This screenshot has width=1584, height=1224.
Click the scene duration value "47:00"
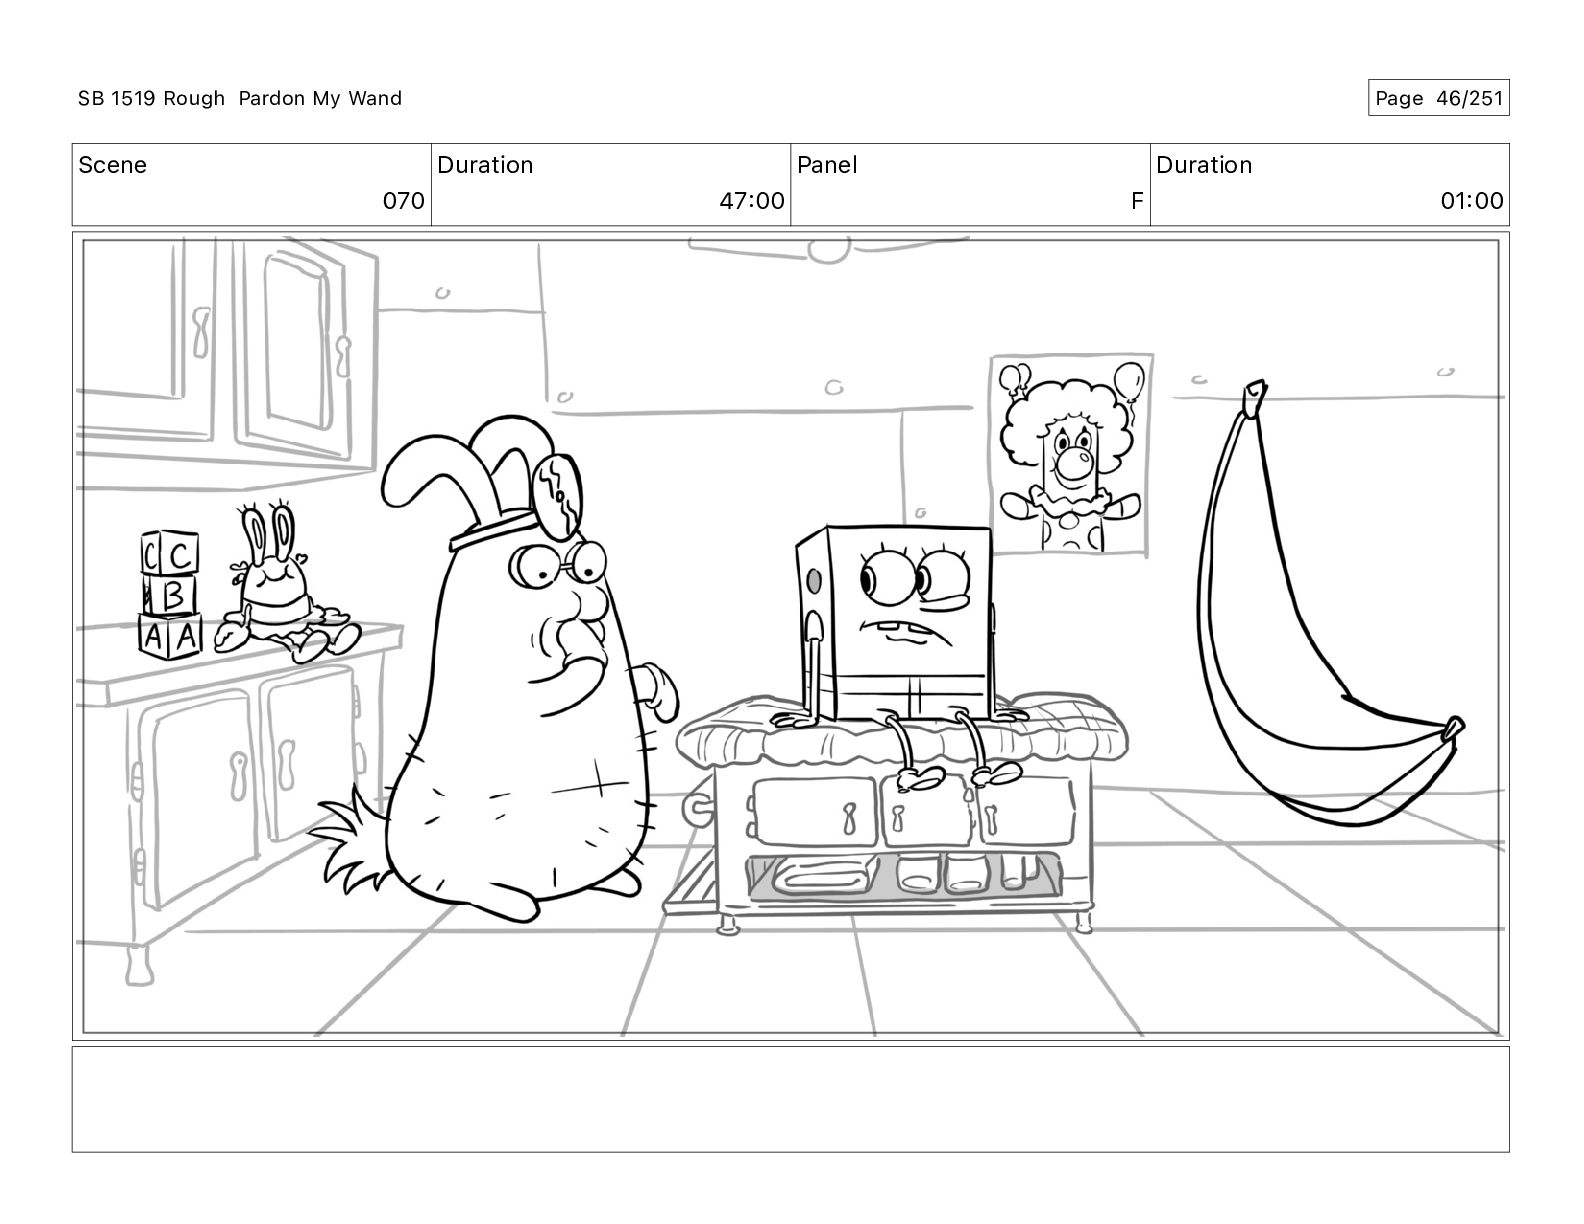click(752, 201)
